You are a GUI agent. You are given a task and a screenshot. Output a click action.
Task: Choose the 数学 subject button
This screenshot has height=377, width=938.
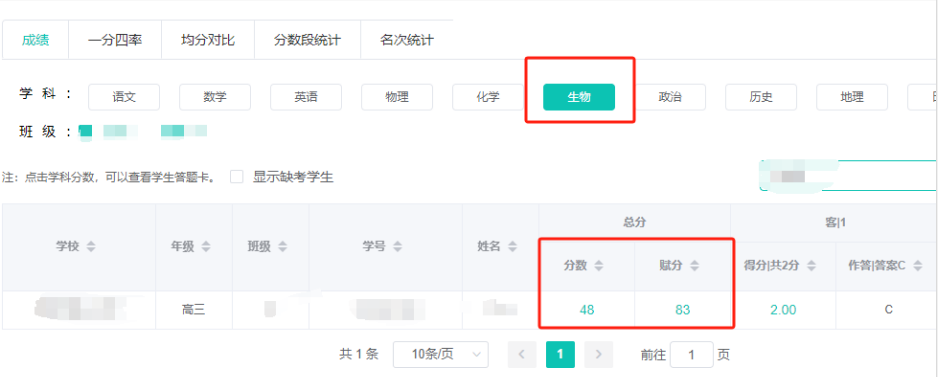(215, 97)
